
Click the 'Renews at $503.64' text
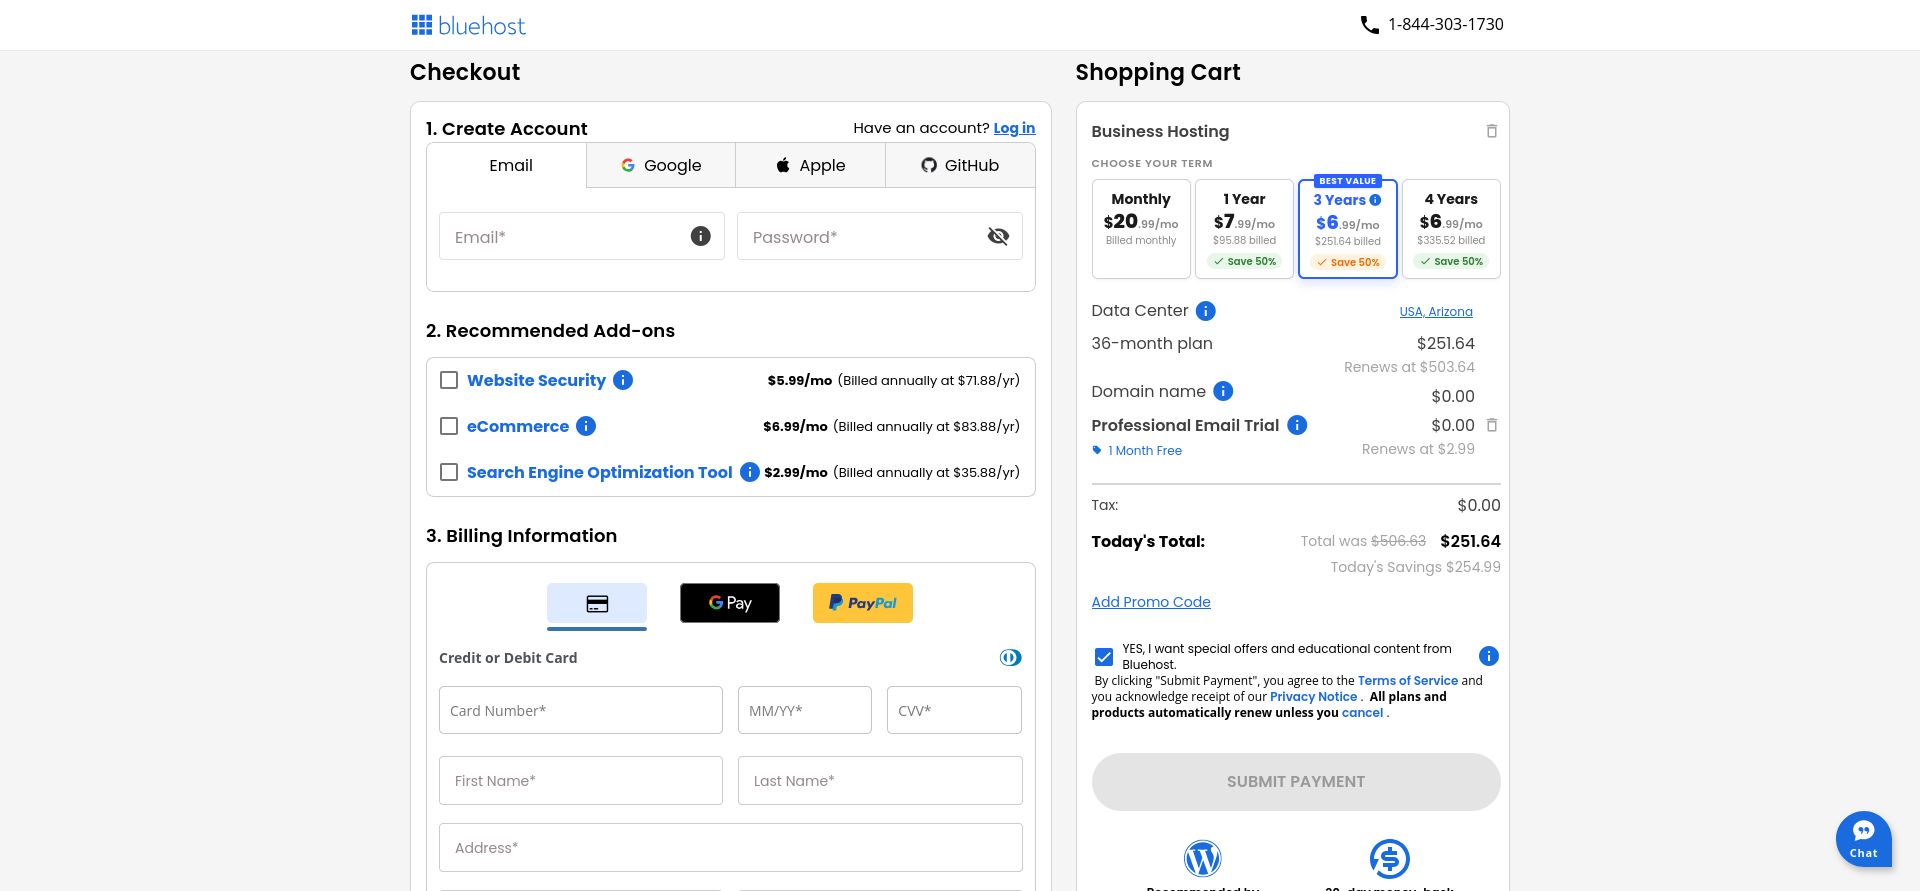pos(1409,367)
